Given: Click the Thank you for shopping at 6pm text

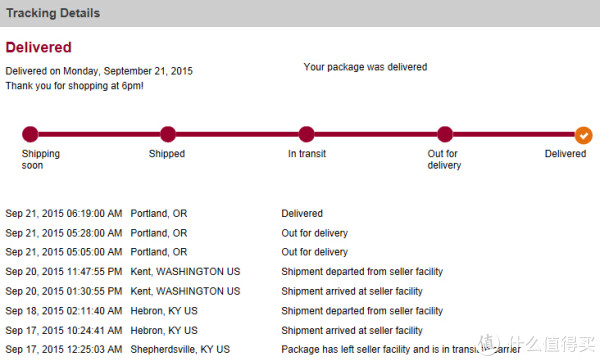Looking at the screenshot, I should [75, 85].
